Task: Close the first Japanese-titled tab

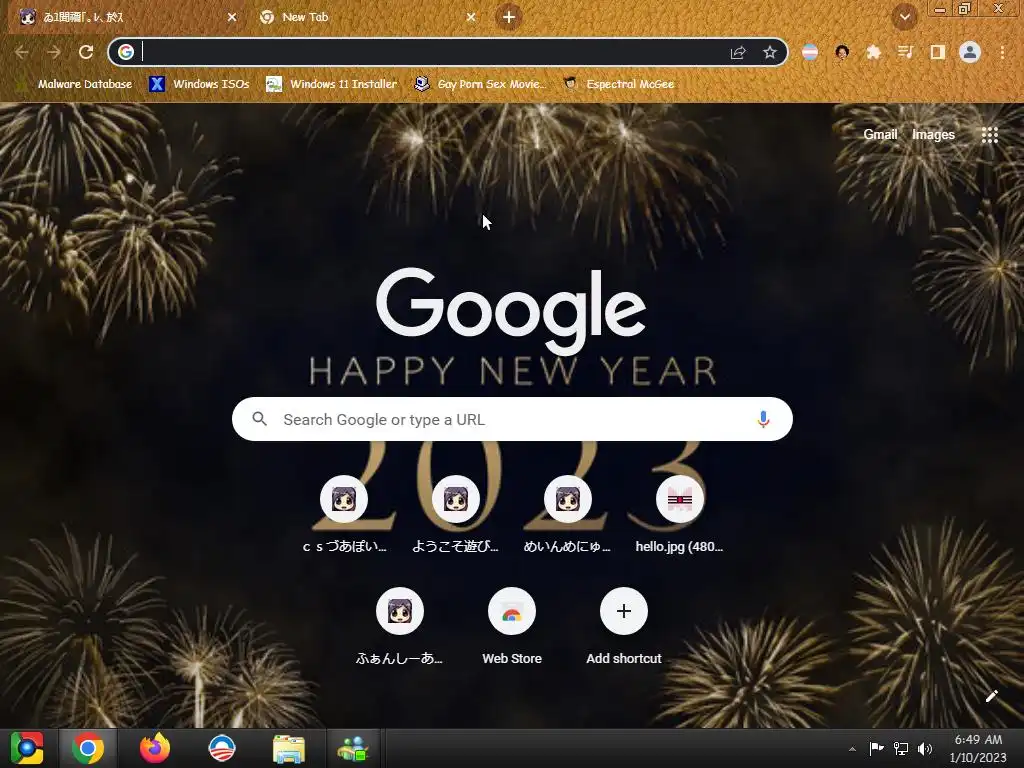Action: point(232,17)
